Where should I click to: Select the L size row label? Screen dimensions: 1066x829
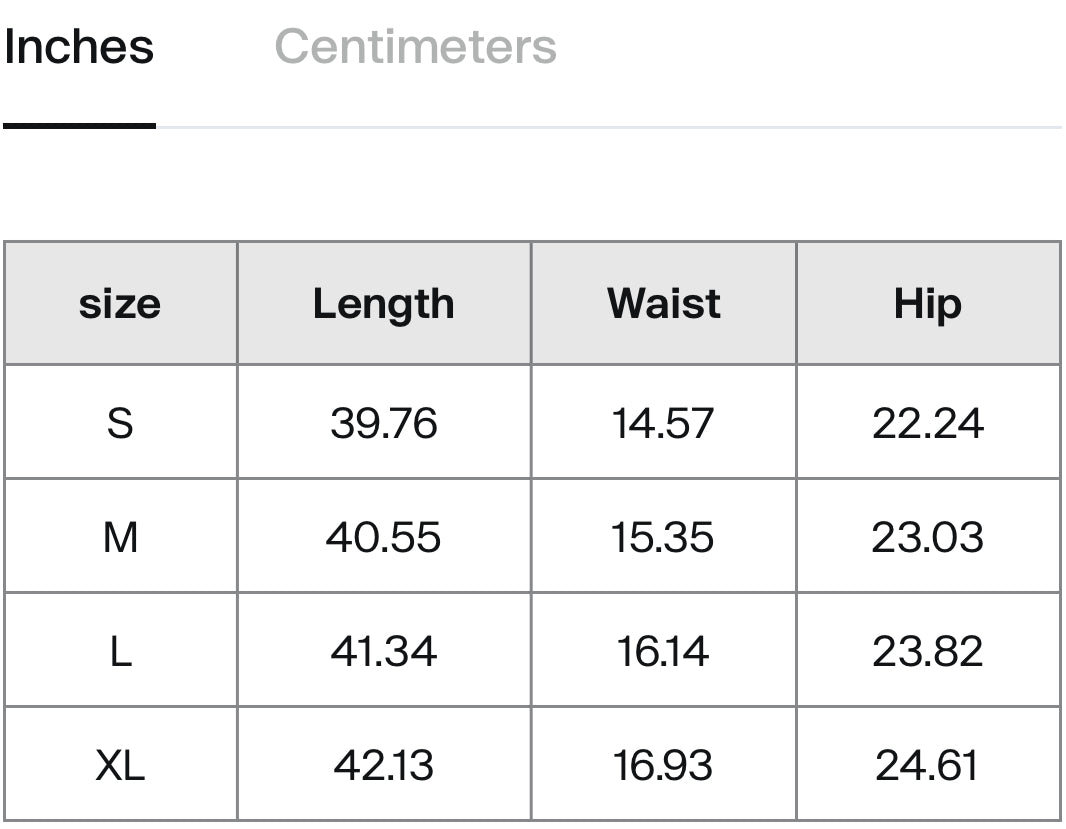point(120,651)
